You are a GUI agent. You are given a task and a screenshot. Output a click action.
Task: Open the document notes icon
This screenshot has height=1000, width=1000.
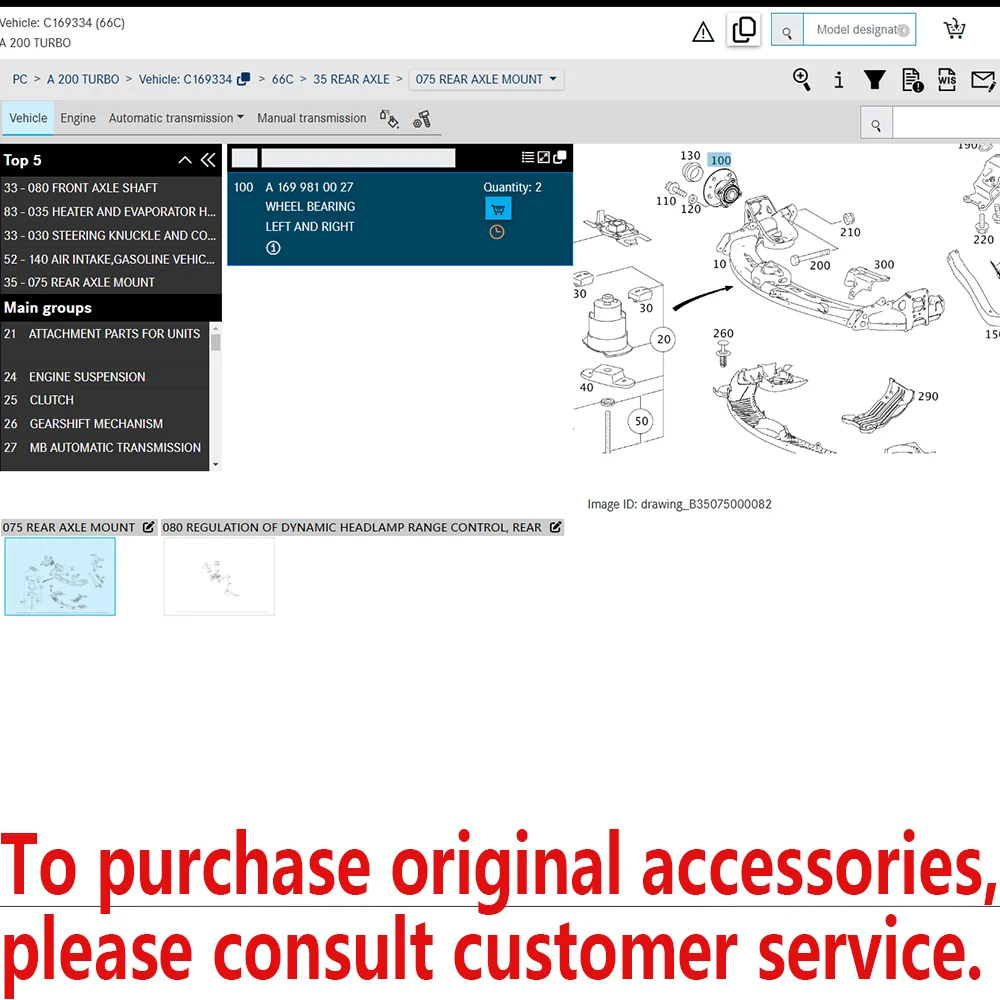[913, 80]
